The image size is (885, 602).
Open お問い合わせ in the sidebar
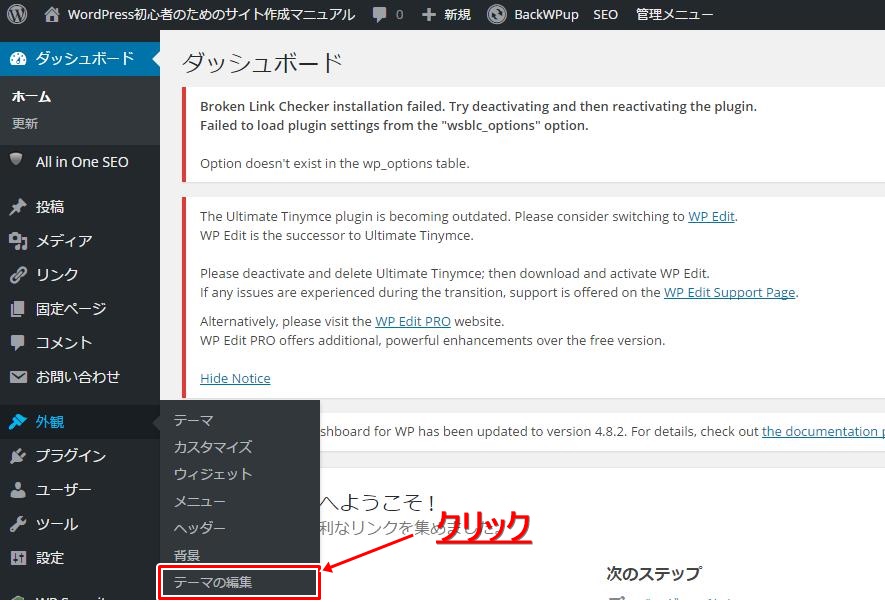80,376
